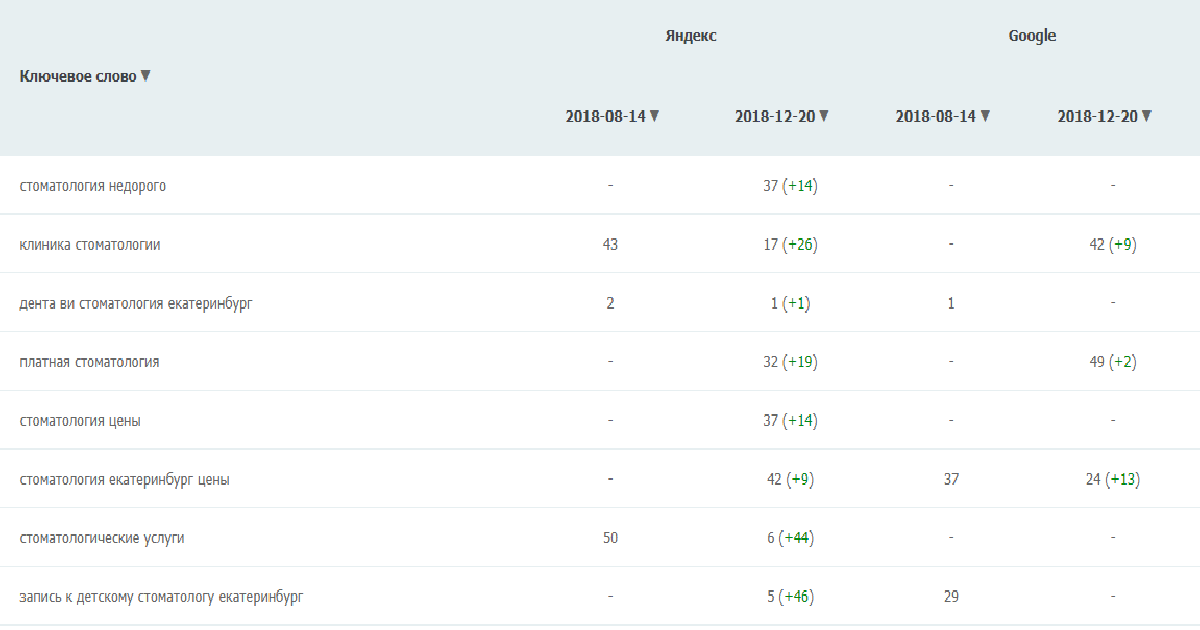Screen dimensions: 1200x630
Task: Click the 24 (+13) Google position value
Action: [x=1112, y=480]
